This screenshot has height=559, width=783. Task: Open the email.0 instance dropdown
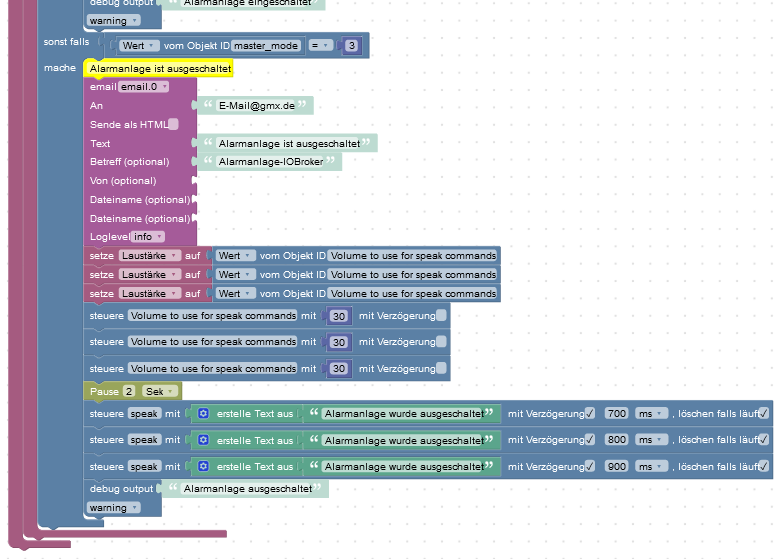(x=143, y=87)
